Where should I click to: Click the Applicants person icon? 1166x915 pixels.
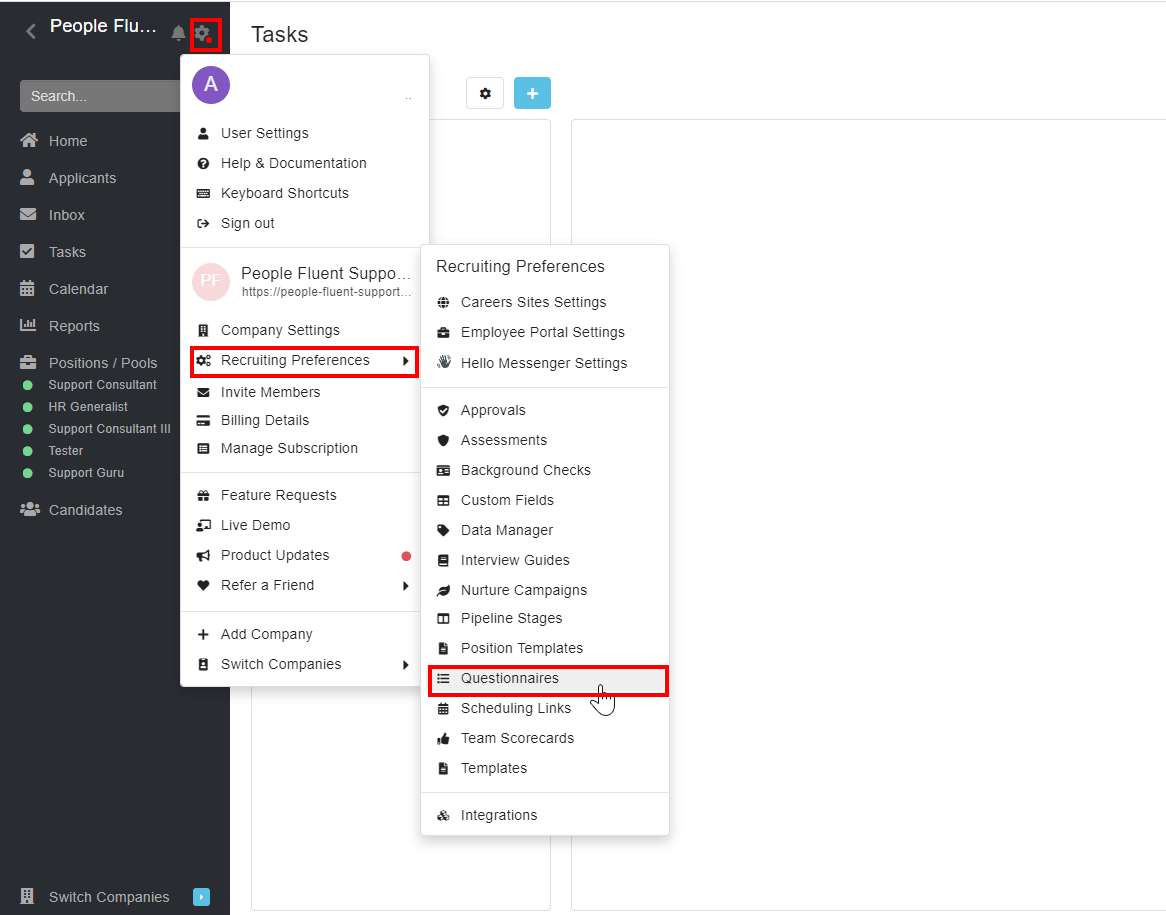coord(28,177)
